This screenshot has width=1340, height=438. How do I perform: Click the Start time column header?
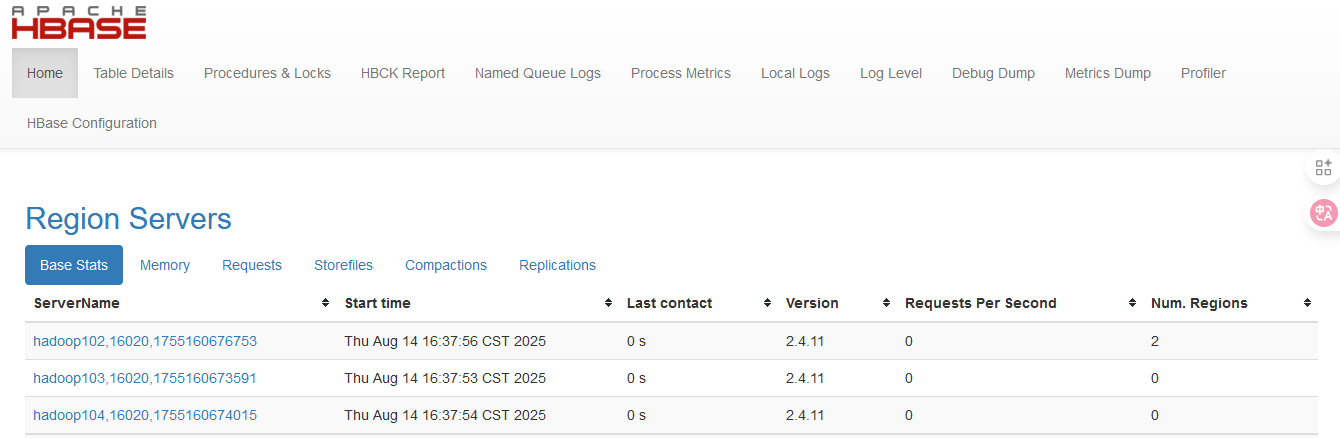click(x=377, y=303)
